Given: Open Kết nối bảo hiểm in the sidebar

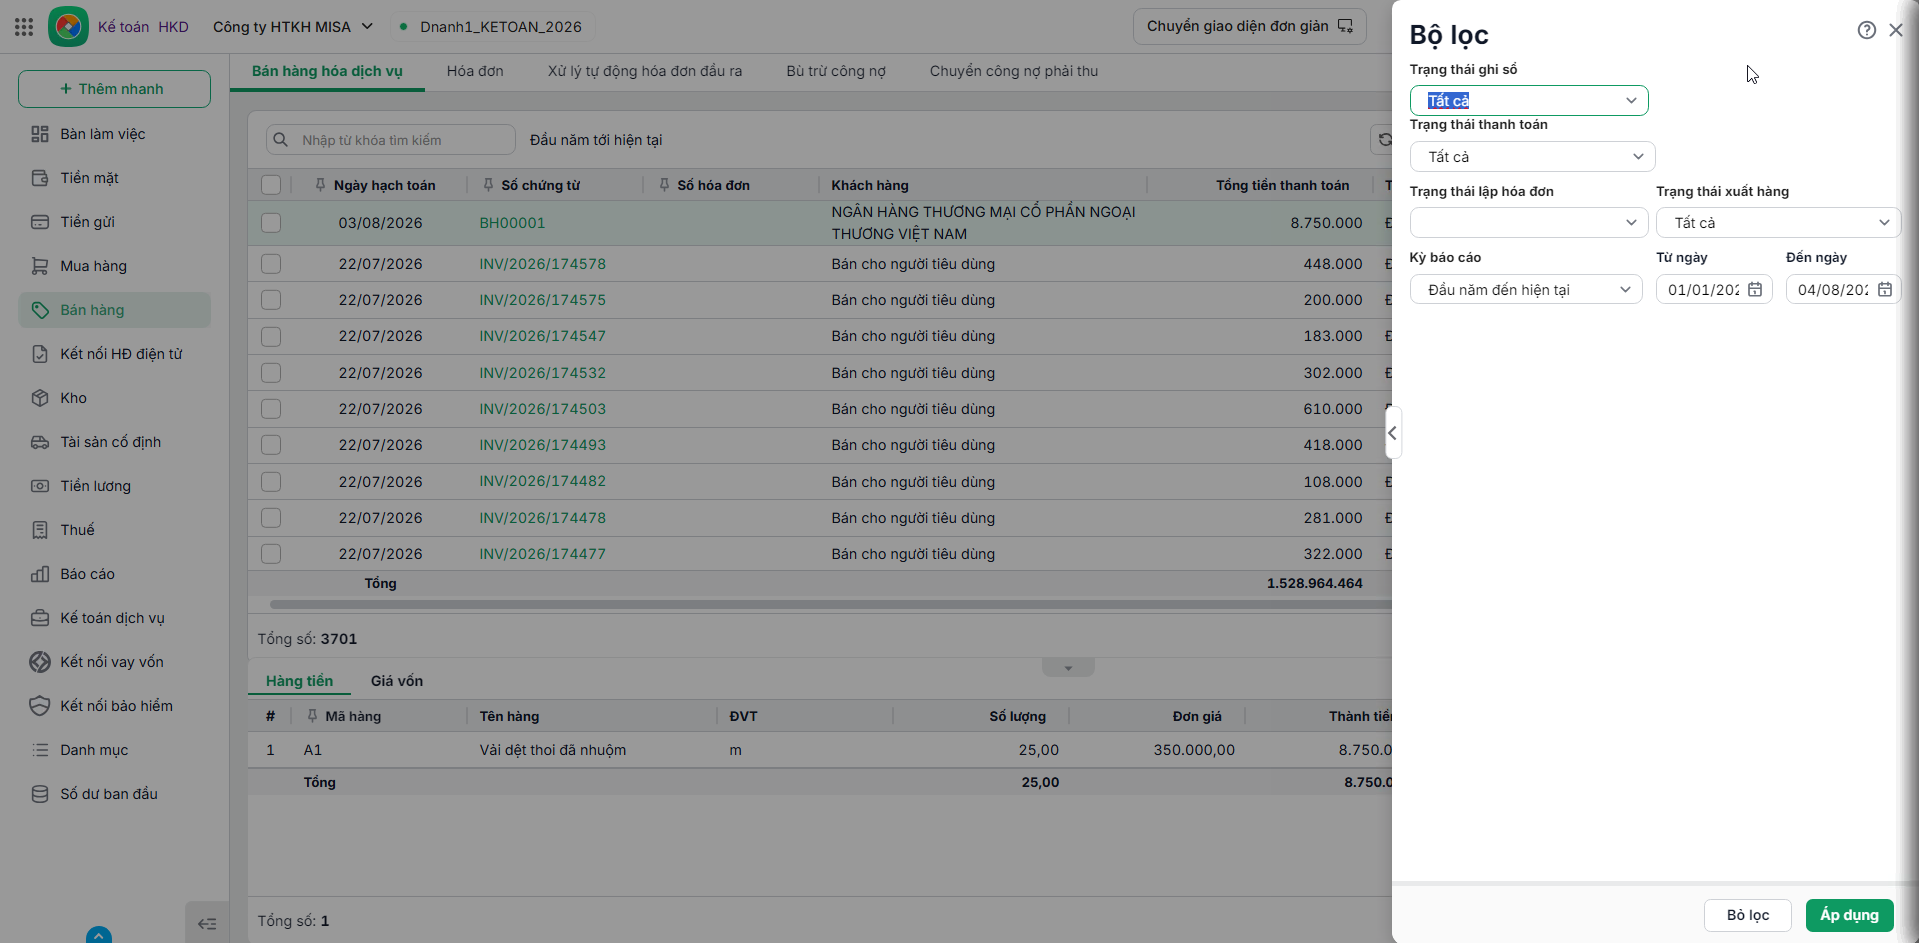Looking at the screenshot, I should tap(114, 706).
